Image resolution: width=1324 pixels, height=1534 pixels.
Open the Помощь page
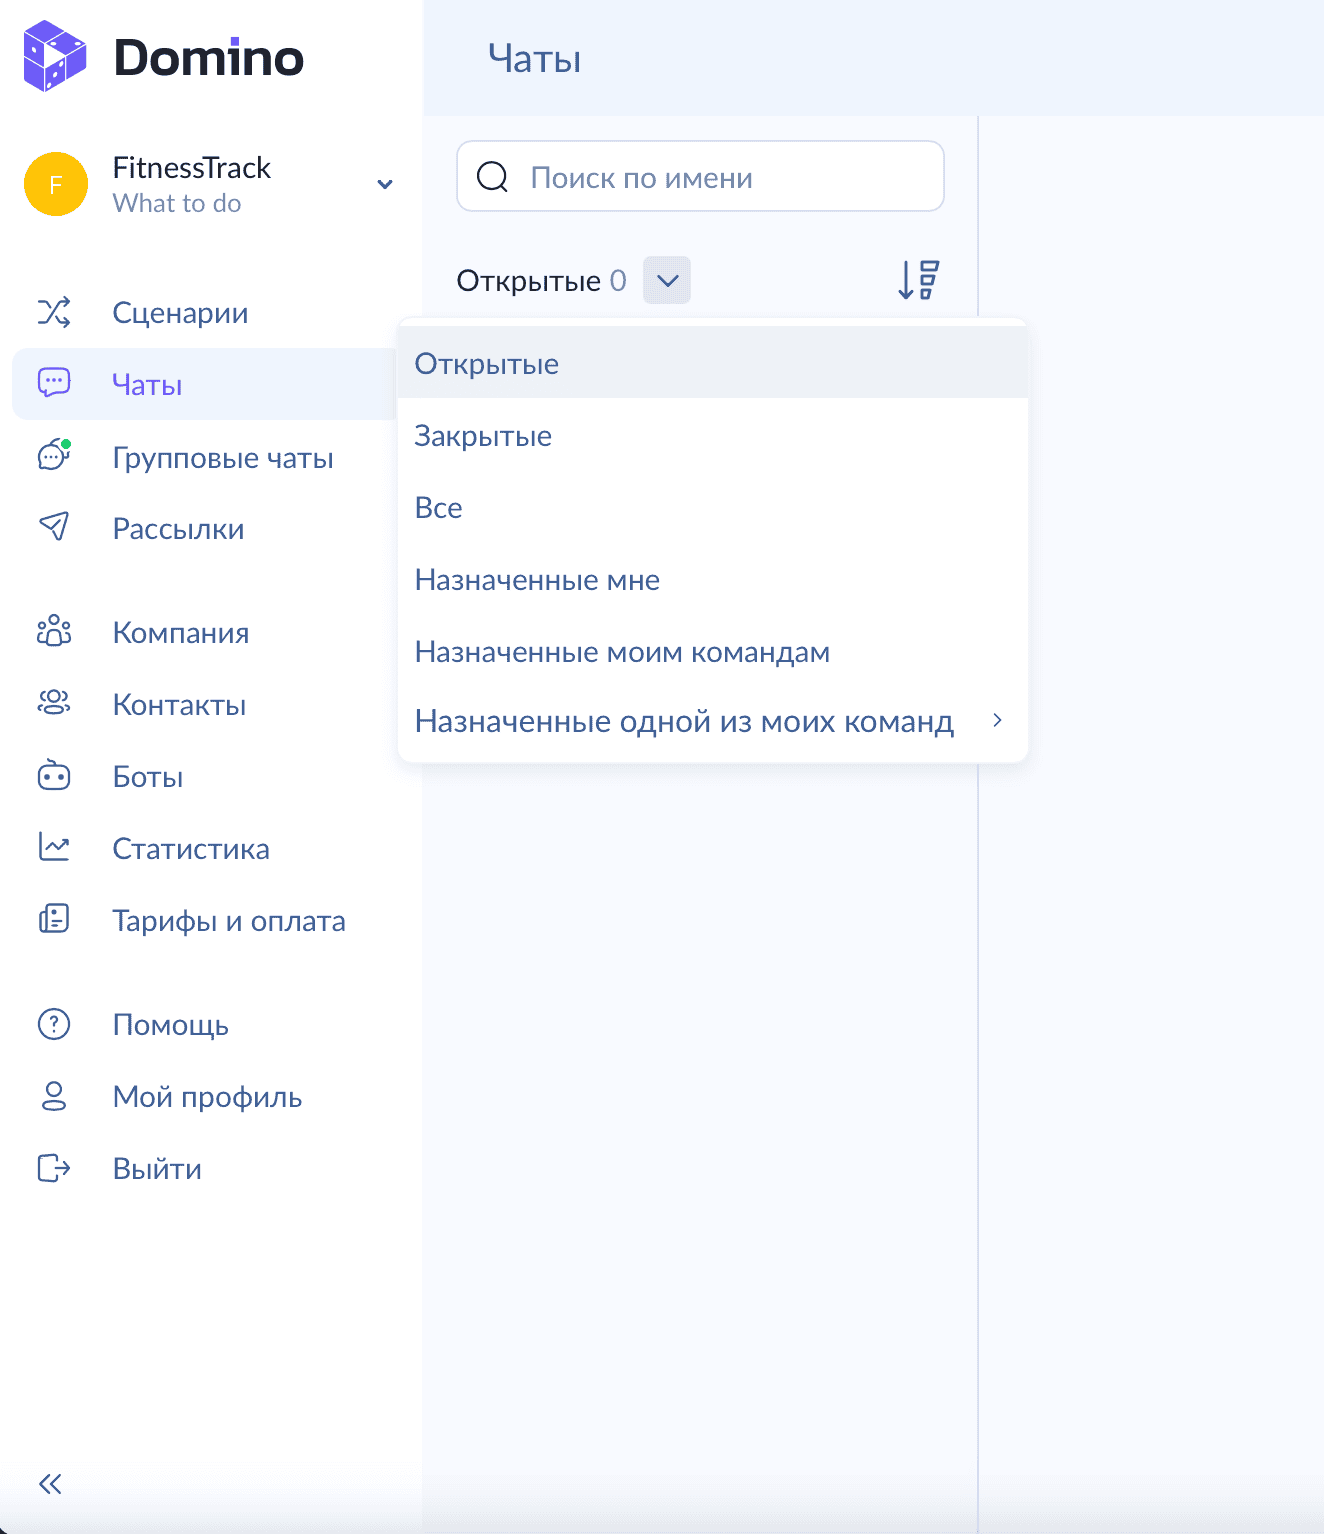(x=171, y=1026)
